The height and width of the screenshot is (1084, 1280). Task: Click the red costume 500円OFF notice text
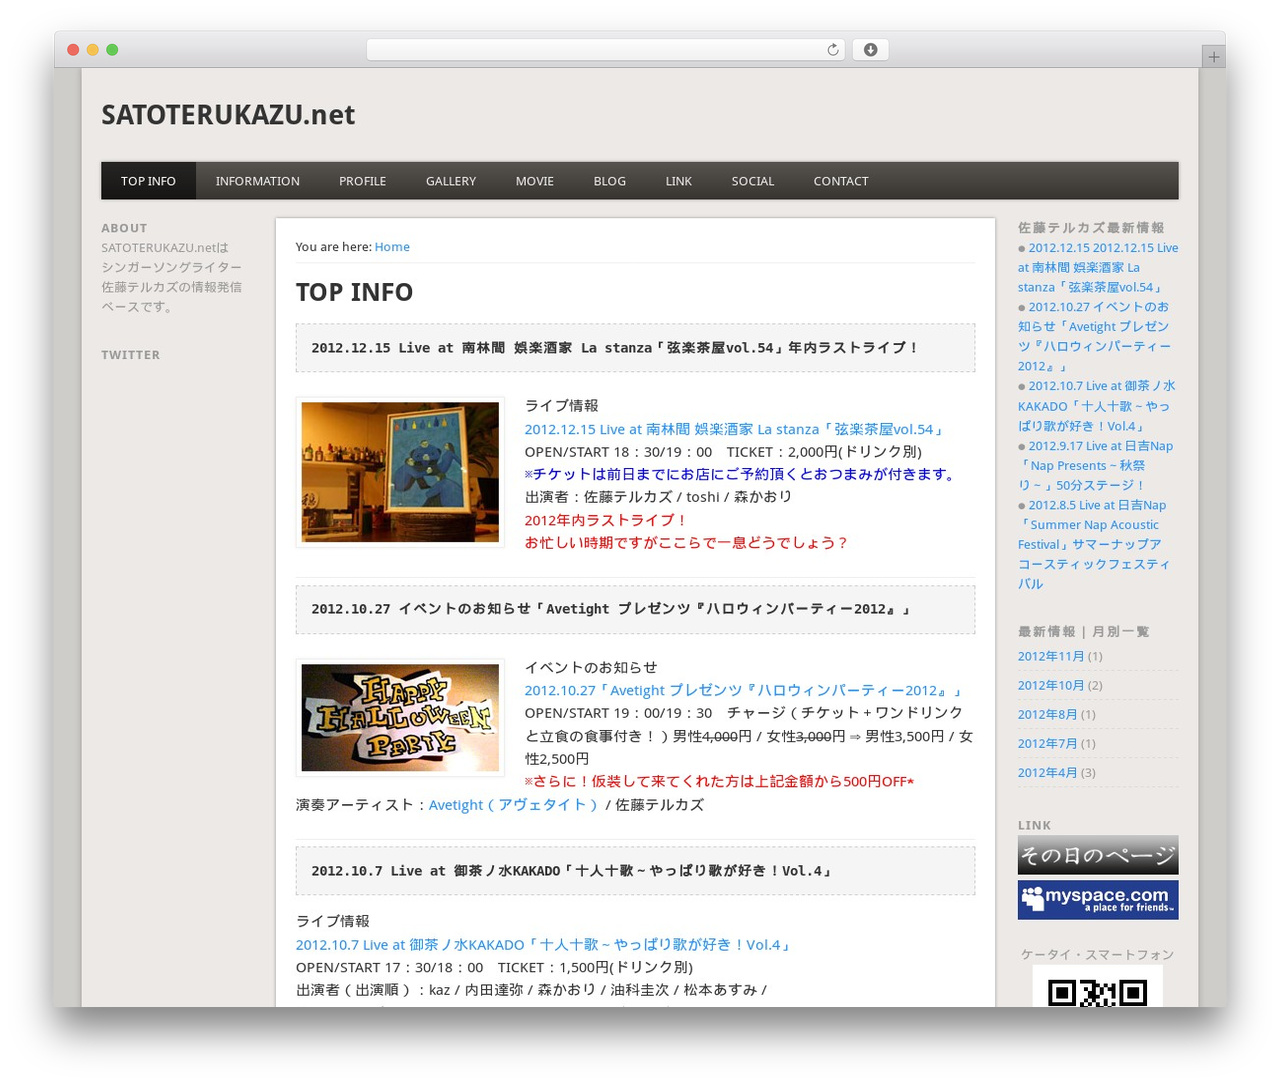(719, 781)
